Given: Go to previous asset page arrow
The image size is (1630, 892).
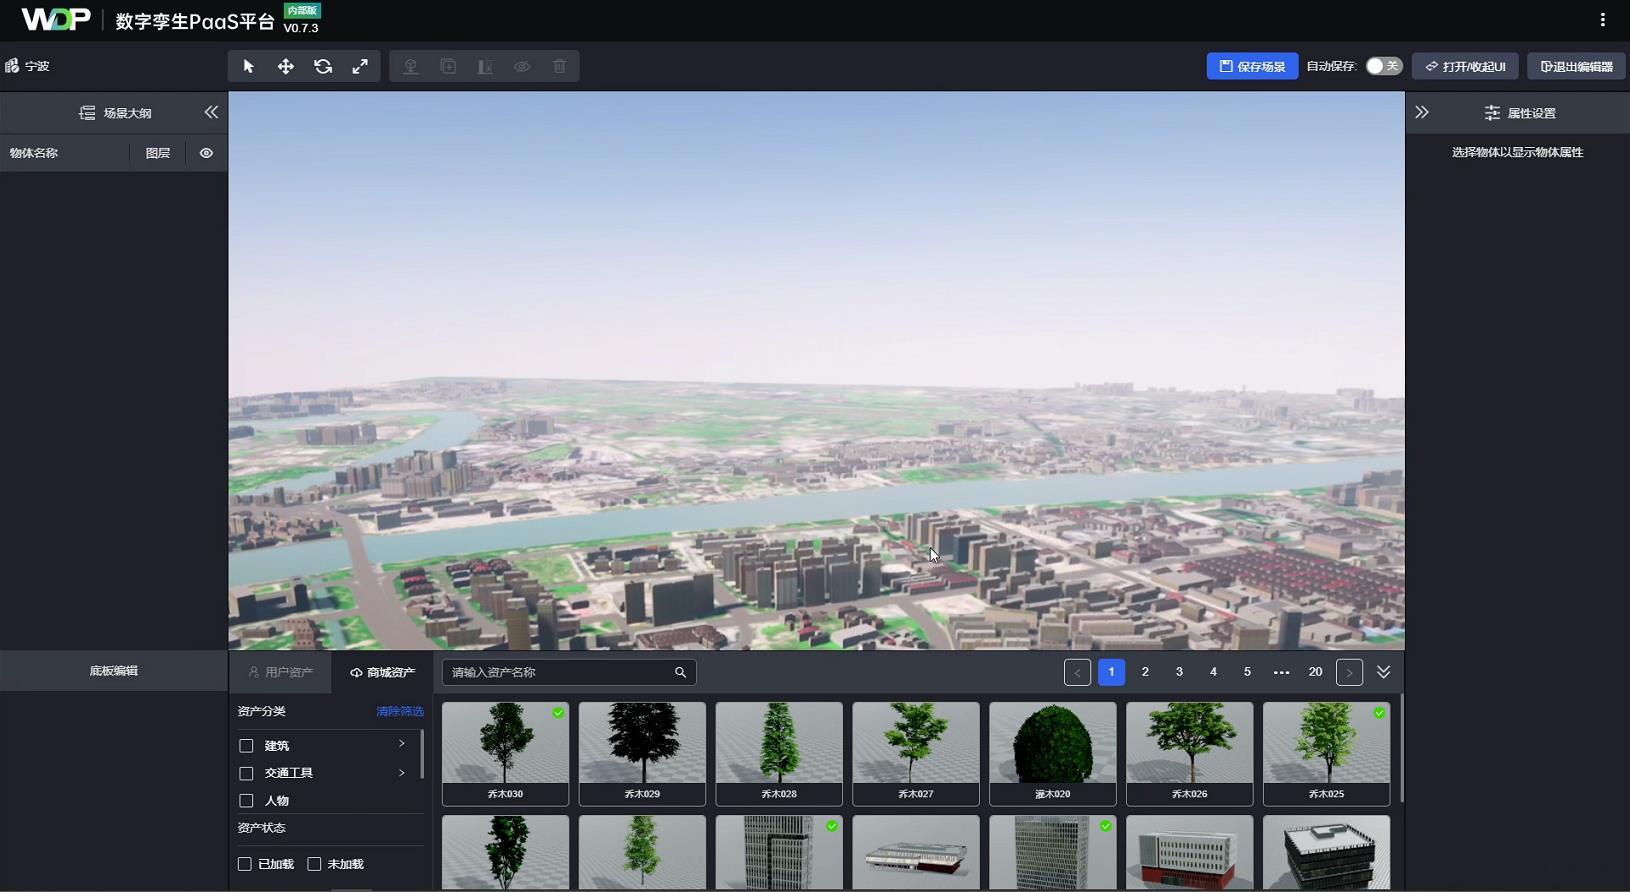Looking at the screenshot, I should (1077, 673).
